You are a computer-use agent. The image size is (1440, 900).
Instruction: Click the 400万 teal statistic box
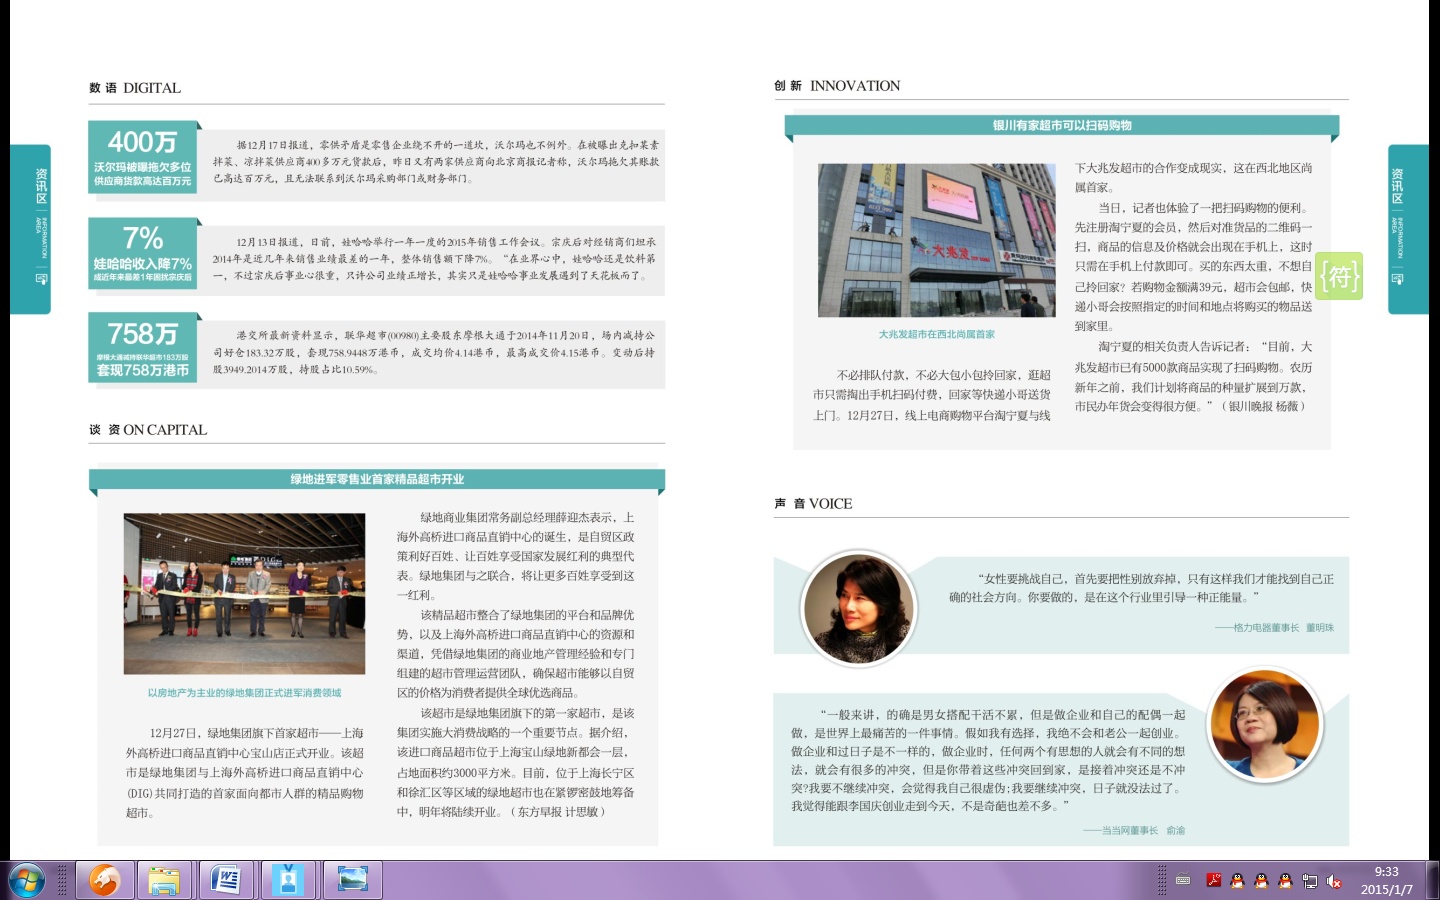(143, 155)
